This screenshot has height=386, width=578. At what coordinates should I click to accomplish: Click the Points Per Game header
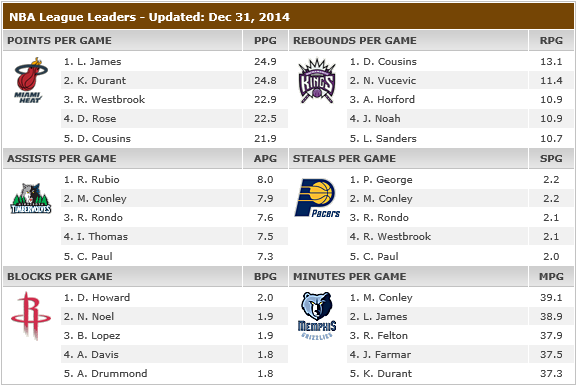pos(59,41)
